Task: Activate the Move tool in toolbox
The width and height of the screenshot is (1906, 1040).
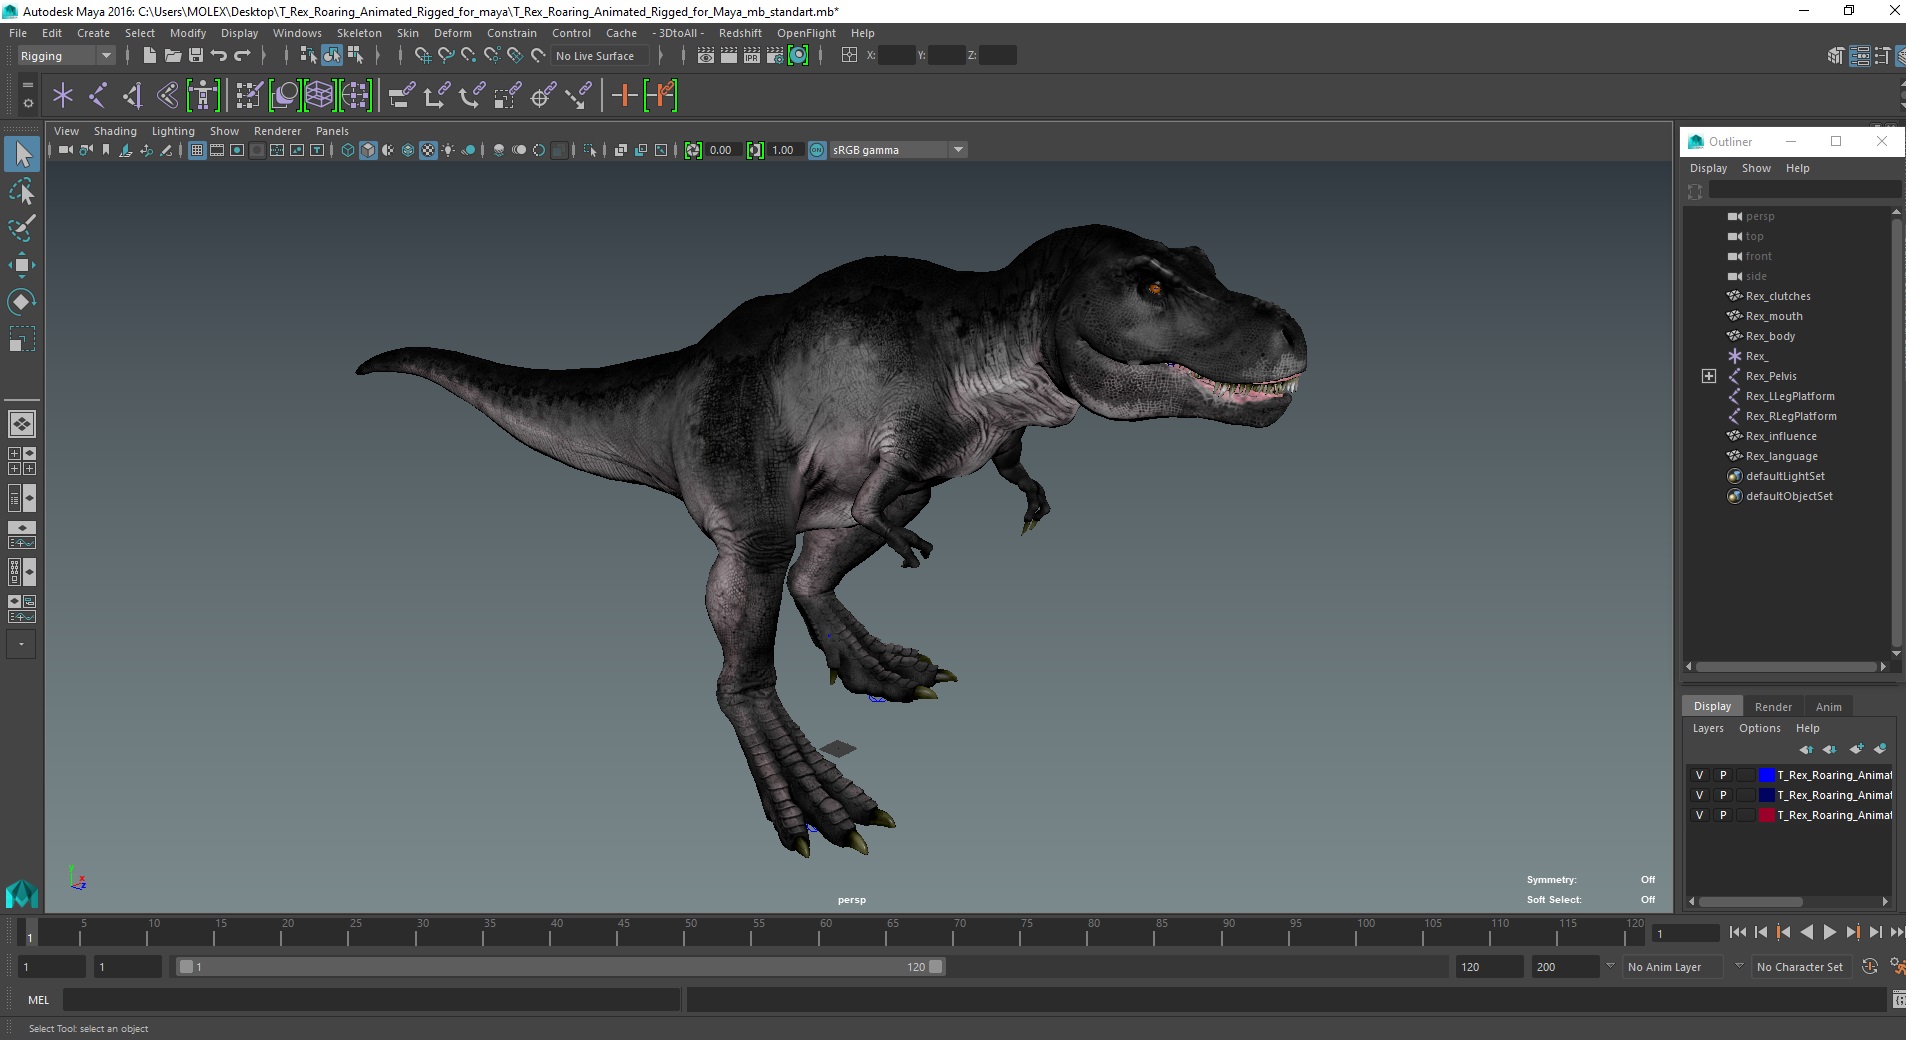Action: 22,265
